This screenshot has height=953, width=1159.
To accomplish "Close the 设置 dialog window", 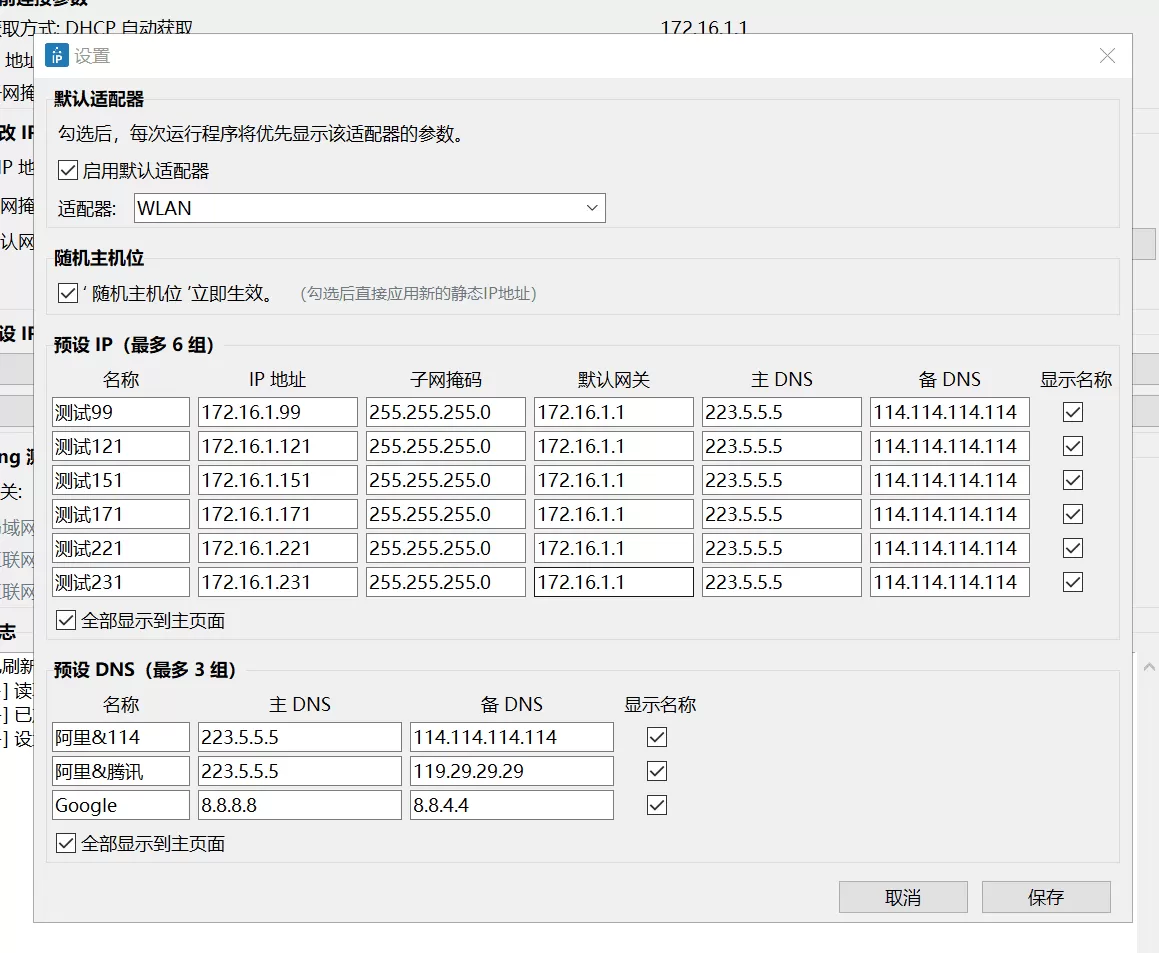I will click(1107, 55).
